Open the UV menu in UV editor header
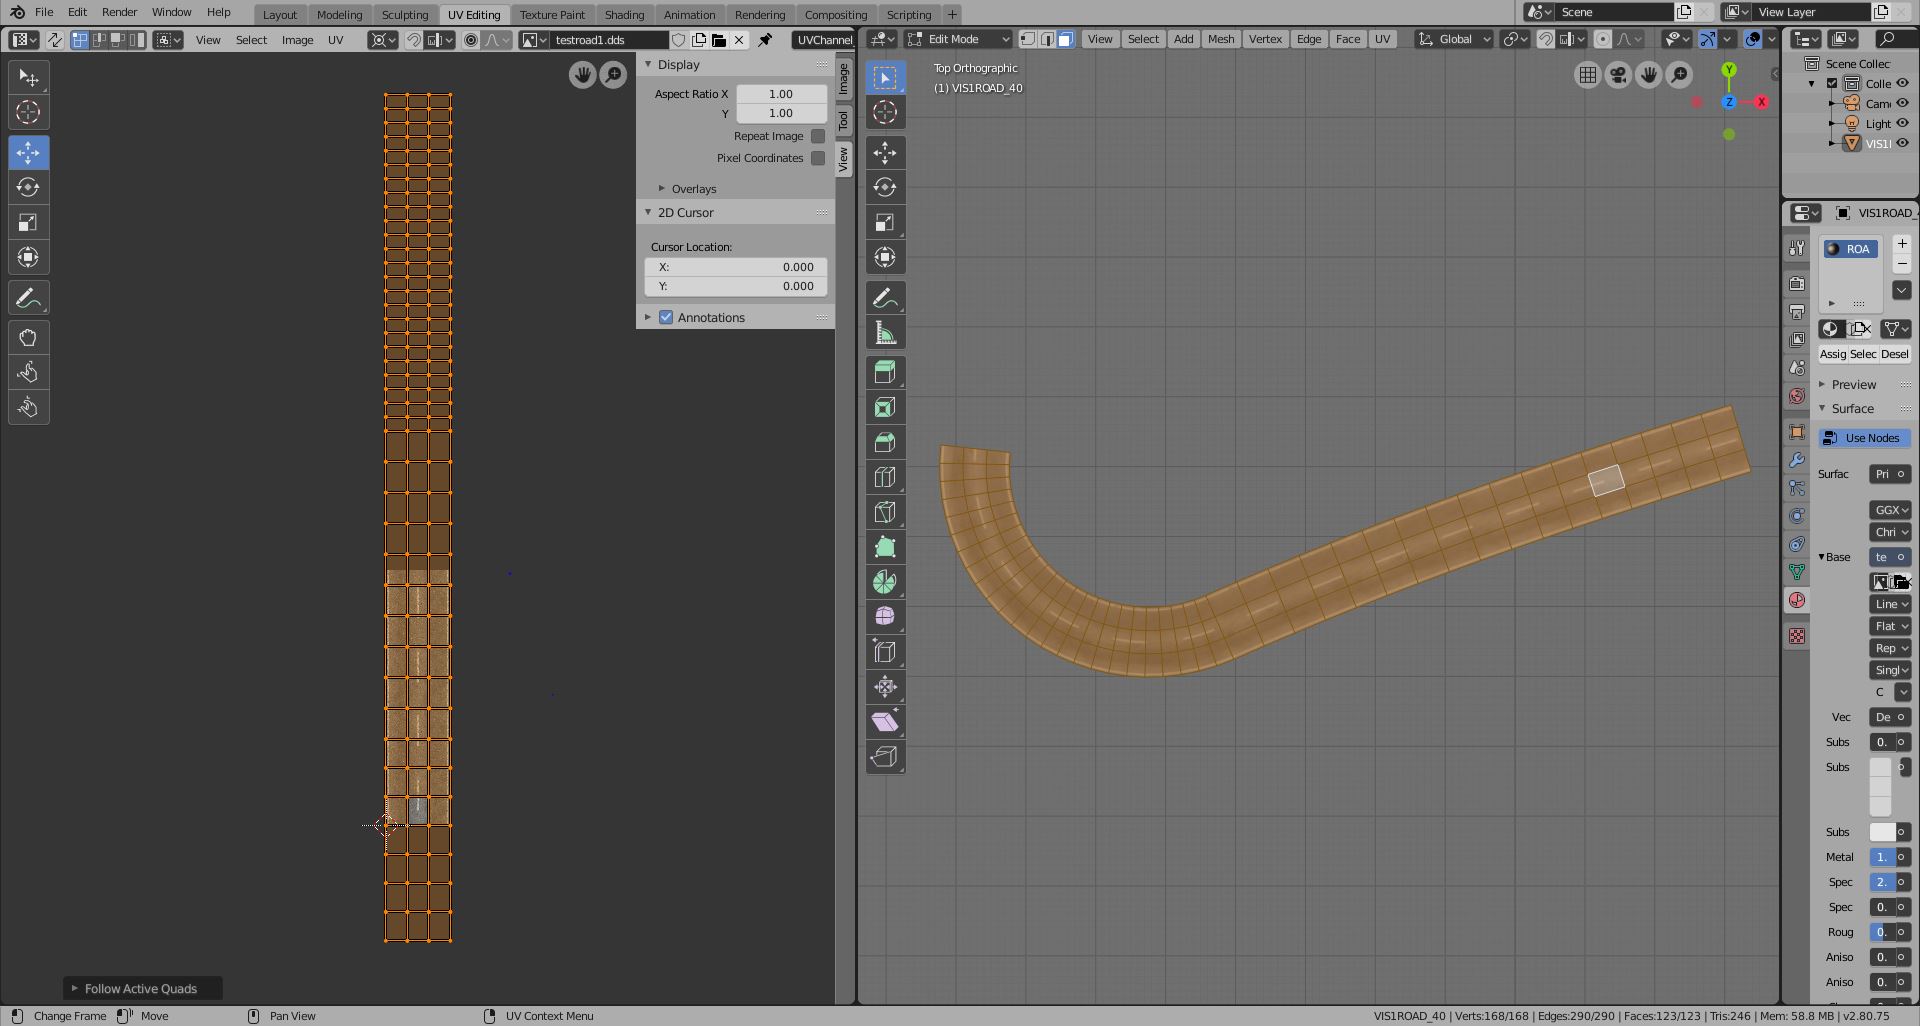The width and height of the screenshot is (1920, 1026). 335,40
